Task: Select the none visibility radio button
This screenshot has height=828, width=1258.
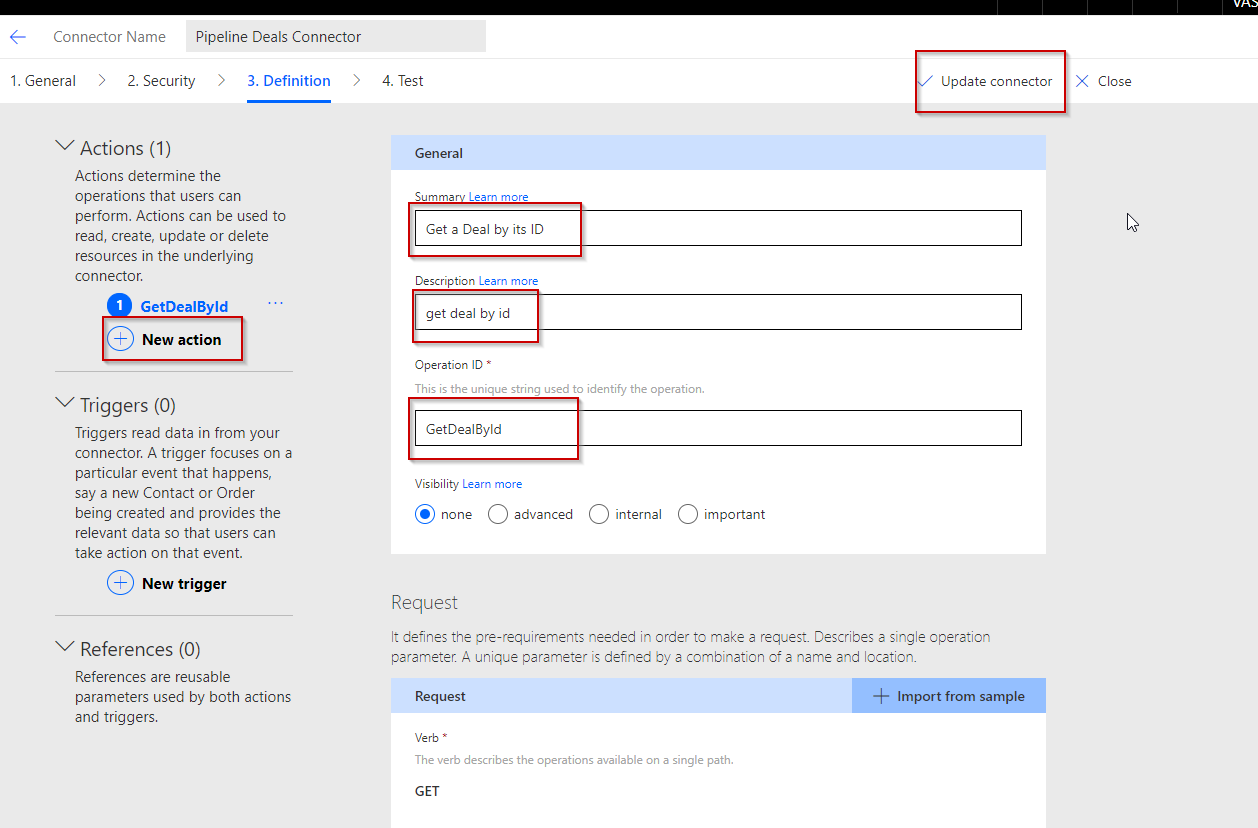Action: (425, 514)
